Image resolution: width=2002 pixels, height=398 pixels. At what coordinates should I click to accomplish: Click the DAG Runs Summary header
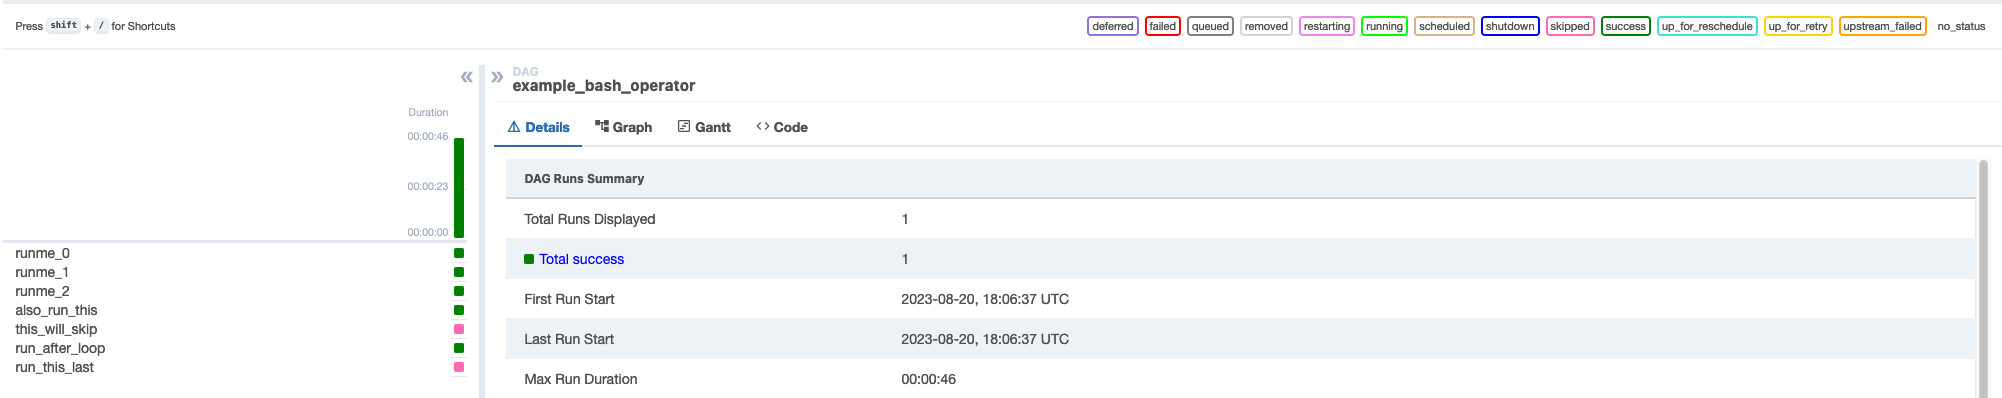584,179
